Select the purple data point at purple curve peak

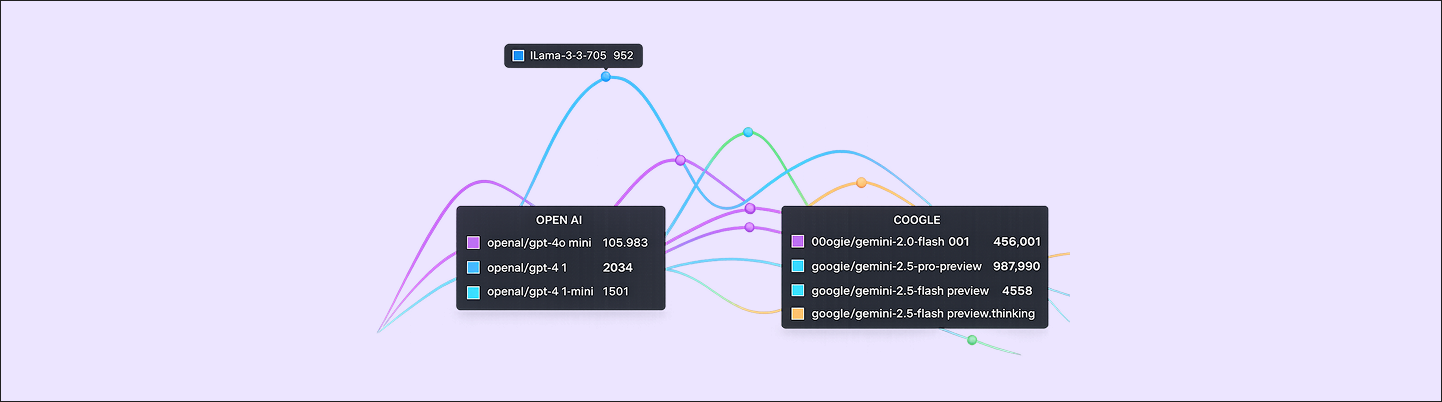680,160
